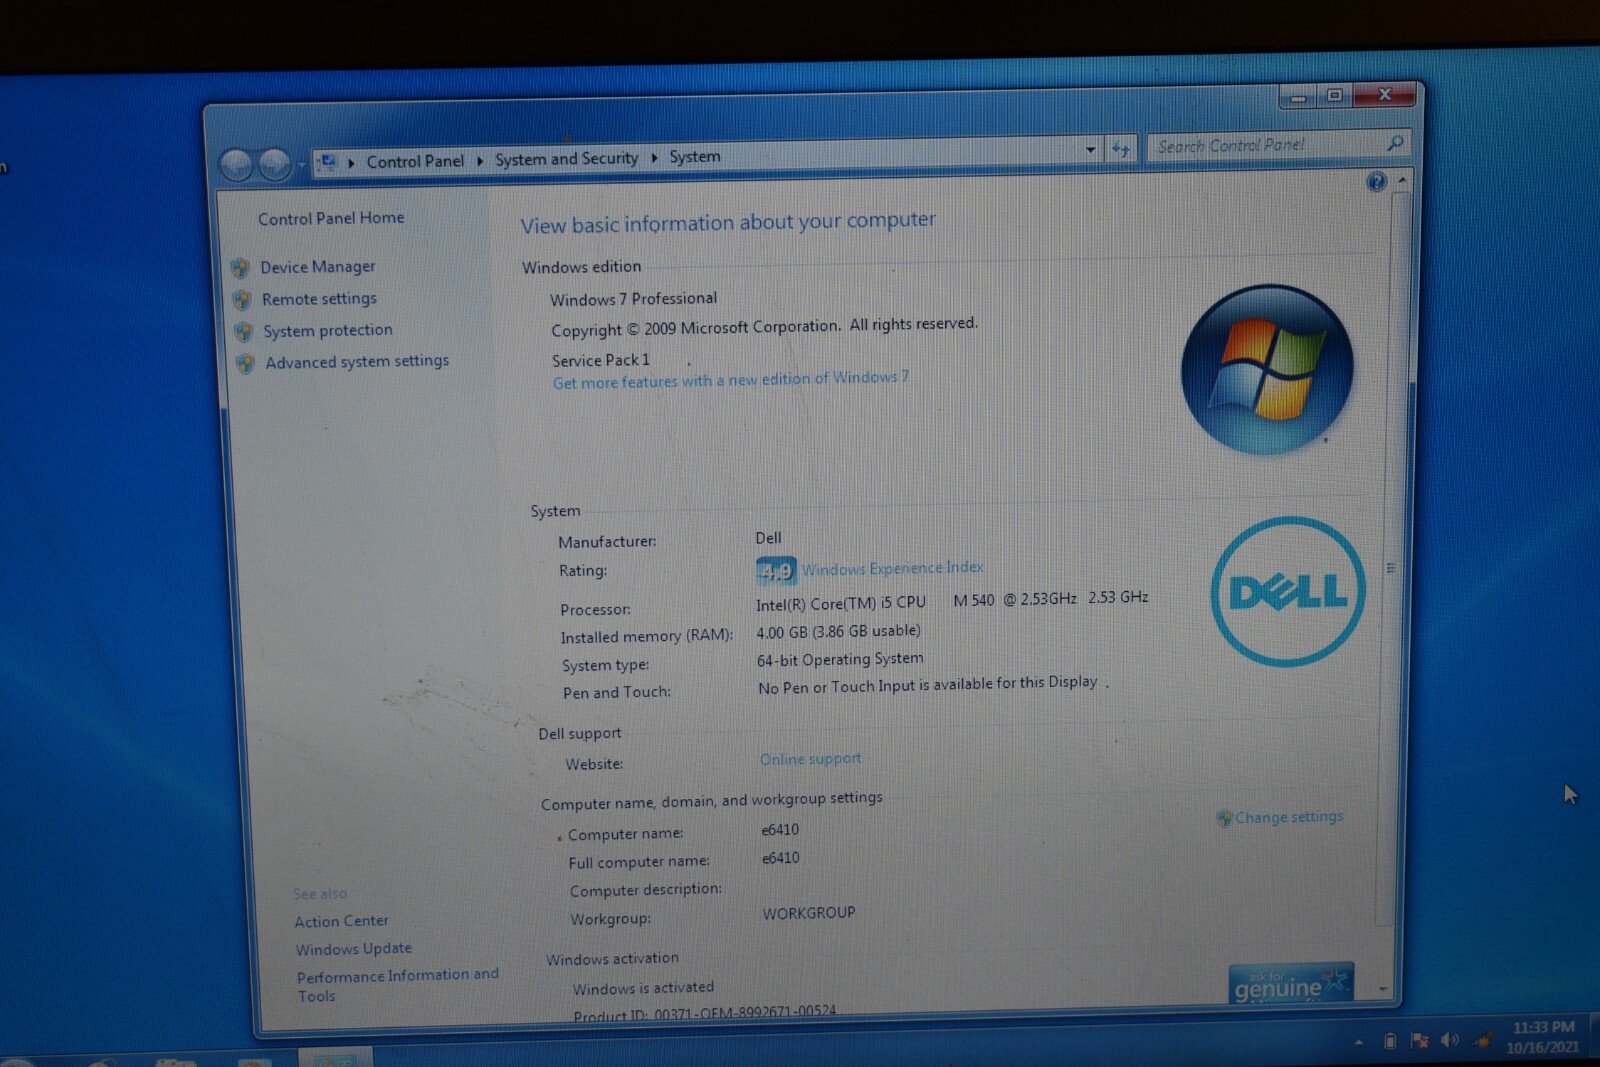
Task: Select Control Panel in the breadcrumb
Action: pos(415,161)
